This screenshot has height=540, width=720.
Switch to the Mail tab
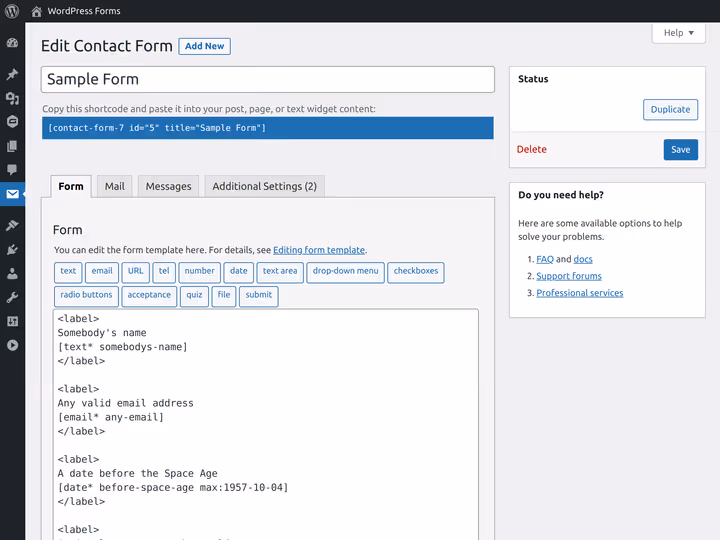114,186
